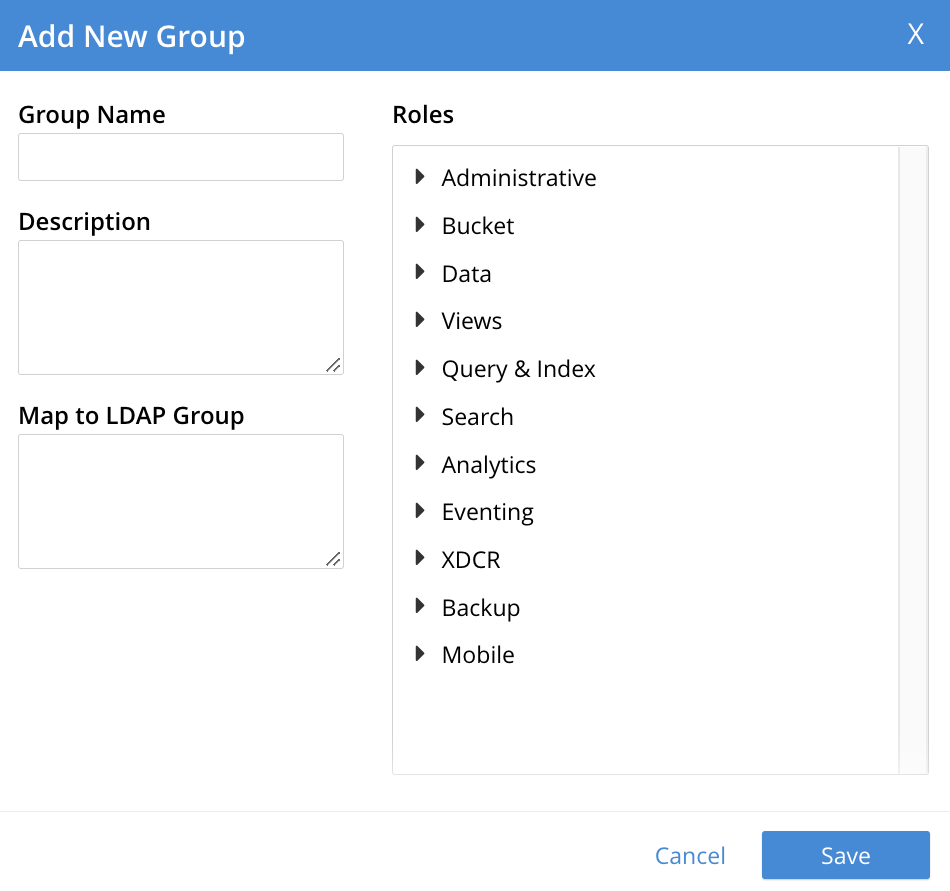Expand the Analytics roles section
This screenshot has width=950, height=891.
coord(419,463)
